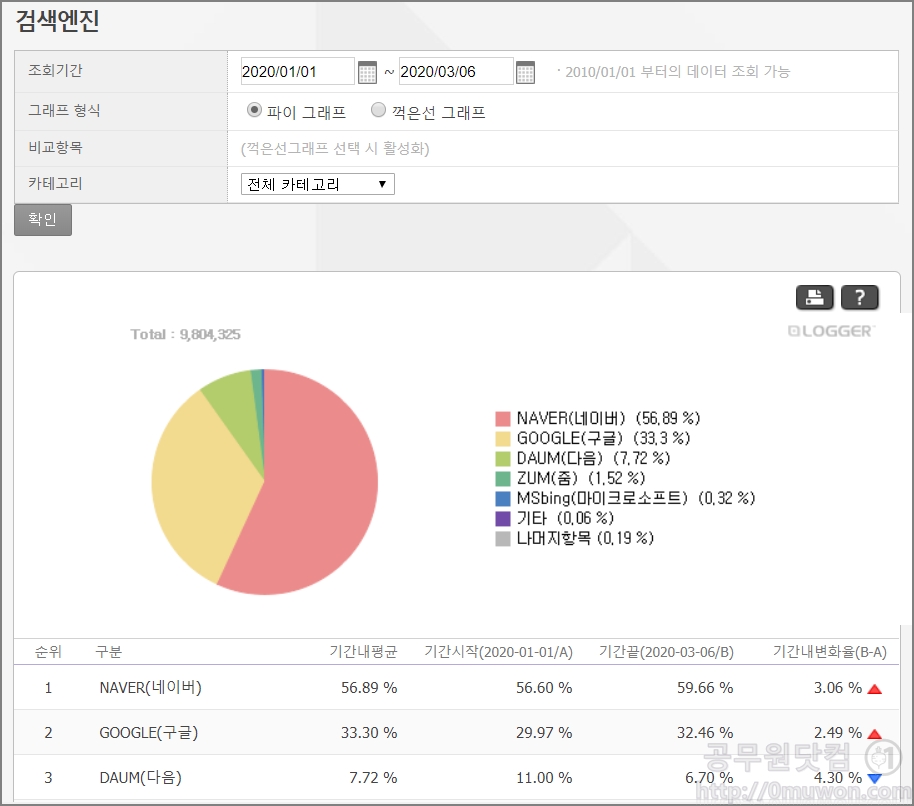Click the 56.89 % average cell
The width and height of the screenshot is (914, 806).
click(x=369, y=688)
